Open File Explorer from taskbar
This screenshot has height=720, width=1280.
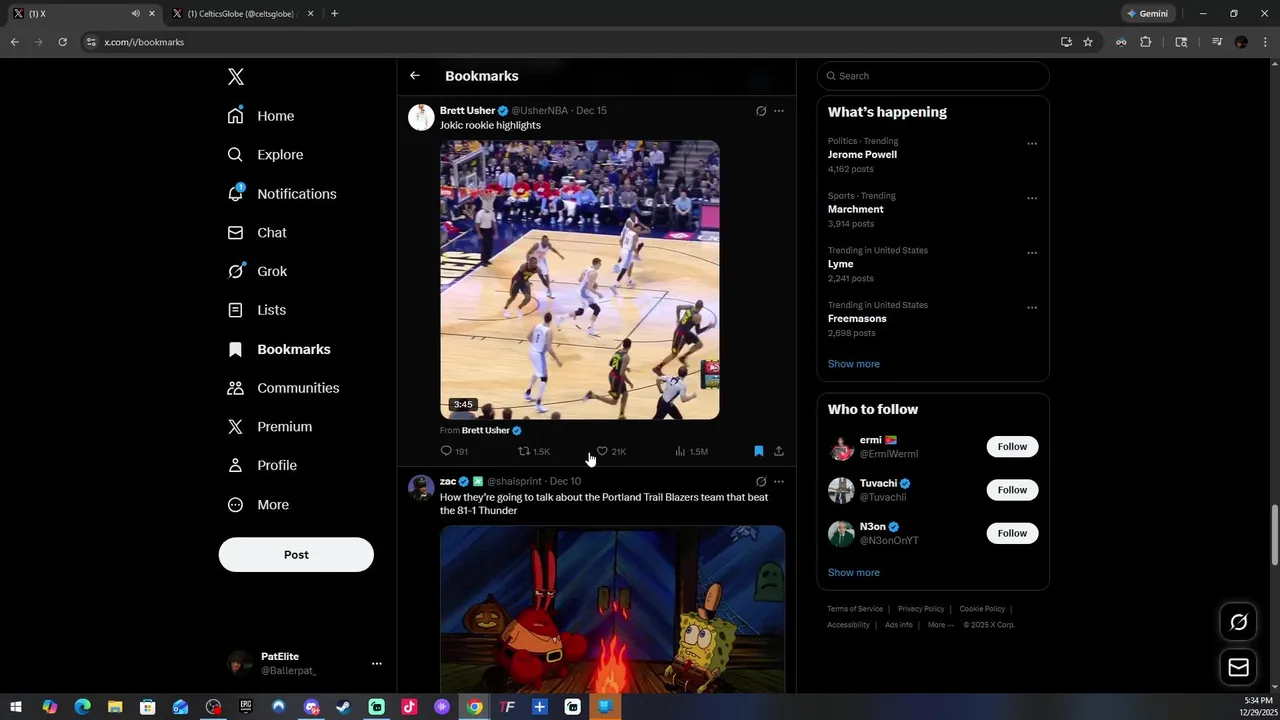pyautogui.click(x=115, y=707)
